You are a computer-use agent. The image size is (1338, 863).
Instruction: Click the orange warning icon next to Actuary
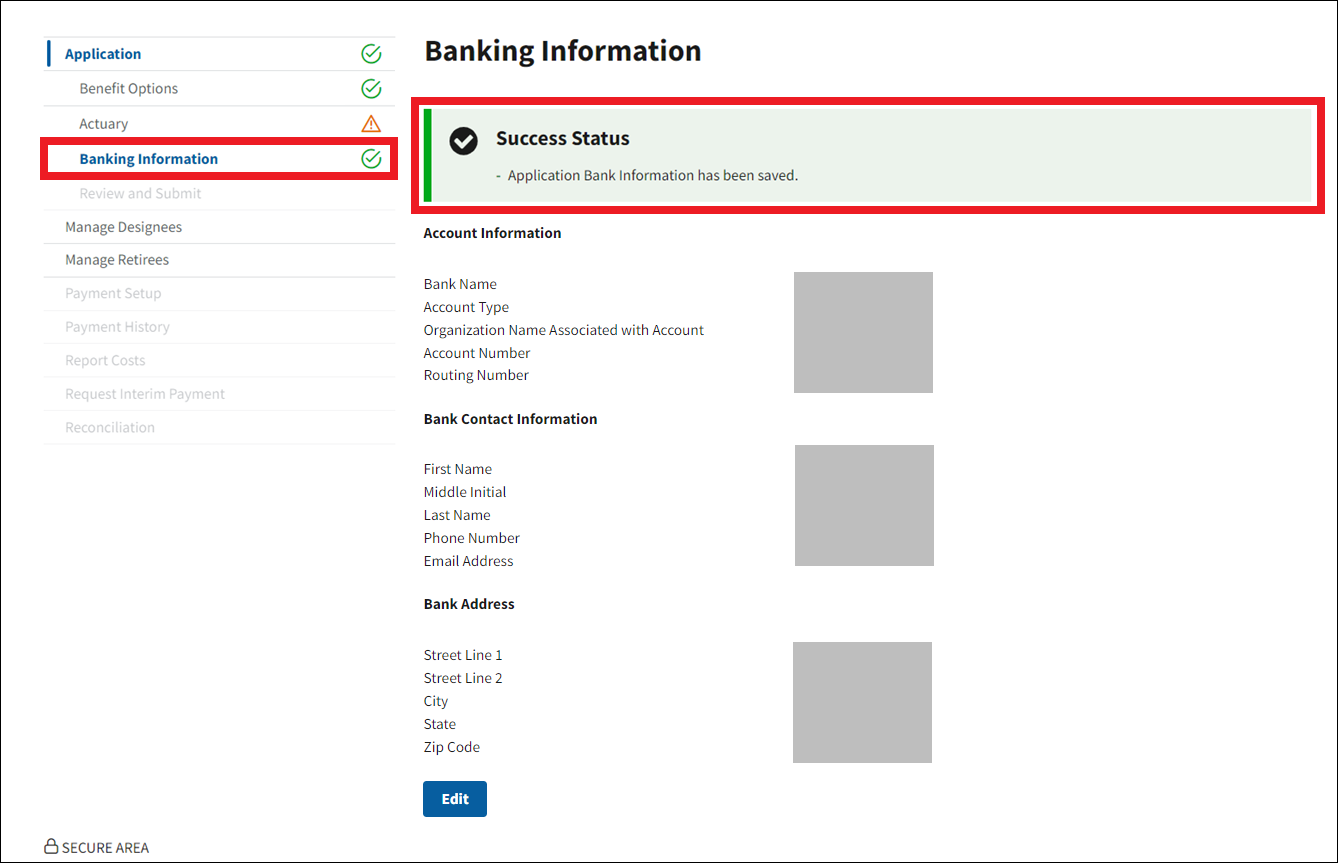tap(371, 124)
